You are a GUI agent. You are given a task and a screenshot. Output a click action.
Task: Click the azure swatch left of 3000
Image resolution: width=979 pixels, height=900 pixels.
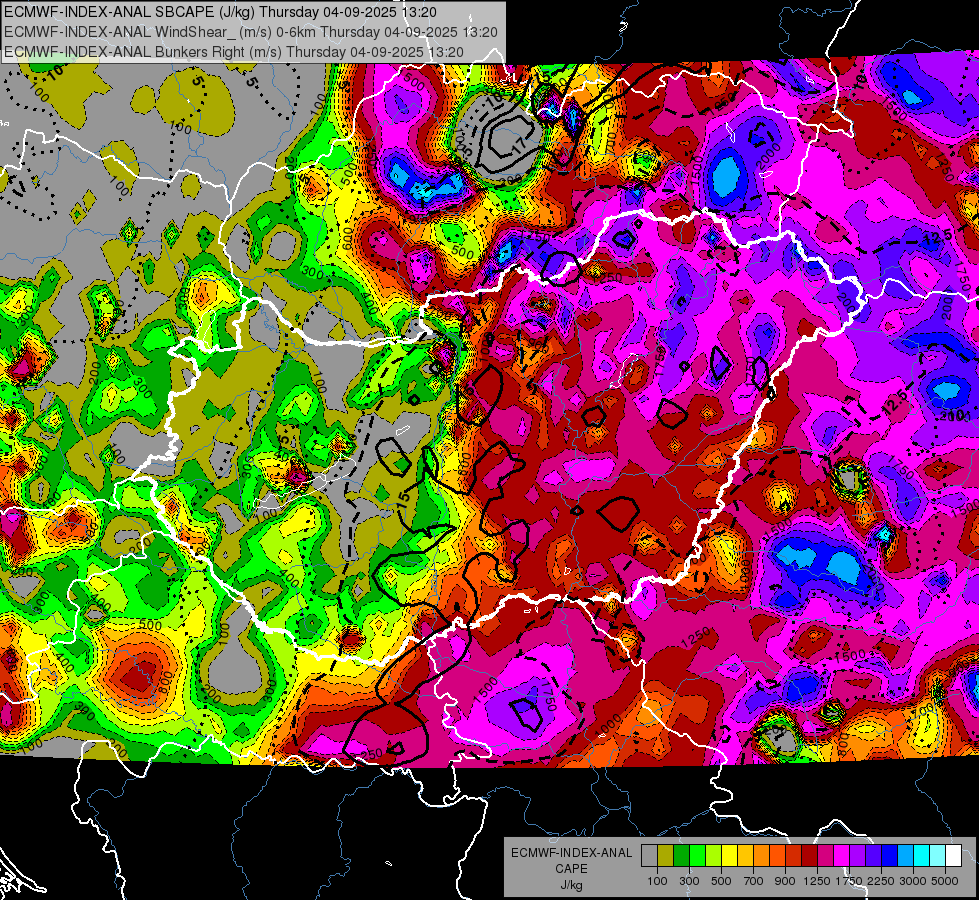coord(905,856)
